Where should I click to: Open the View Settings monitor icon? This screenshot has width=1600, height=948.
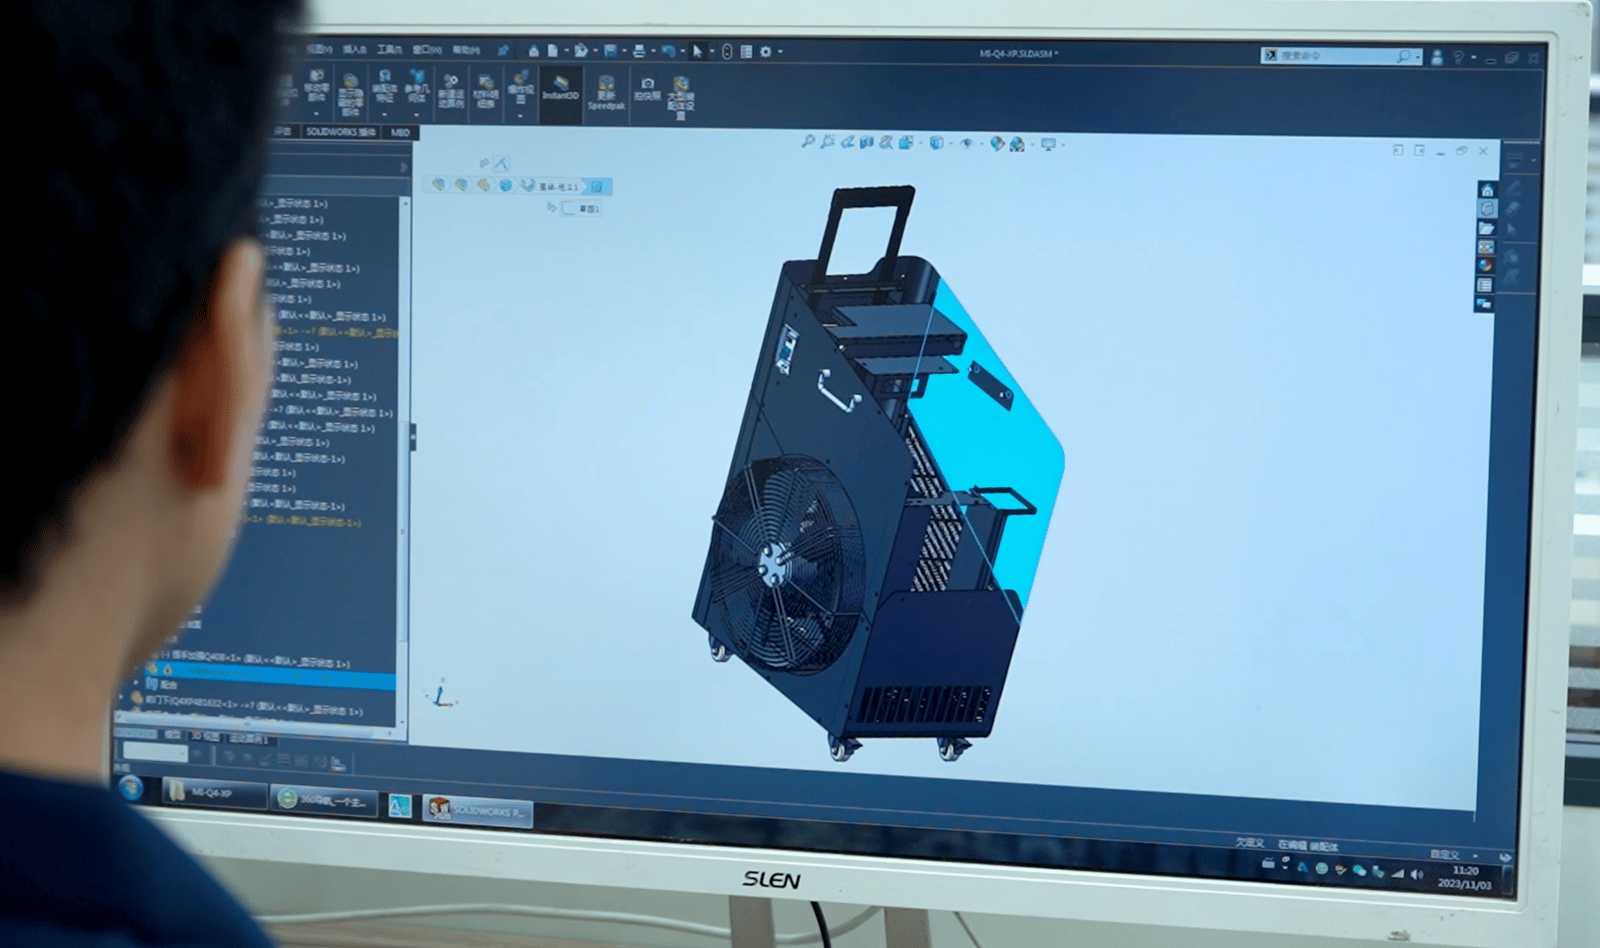(1047, 144)
